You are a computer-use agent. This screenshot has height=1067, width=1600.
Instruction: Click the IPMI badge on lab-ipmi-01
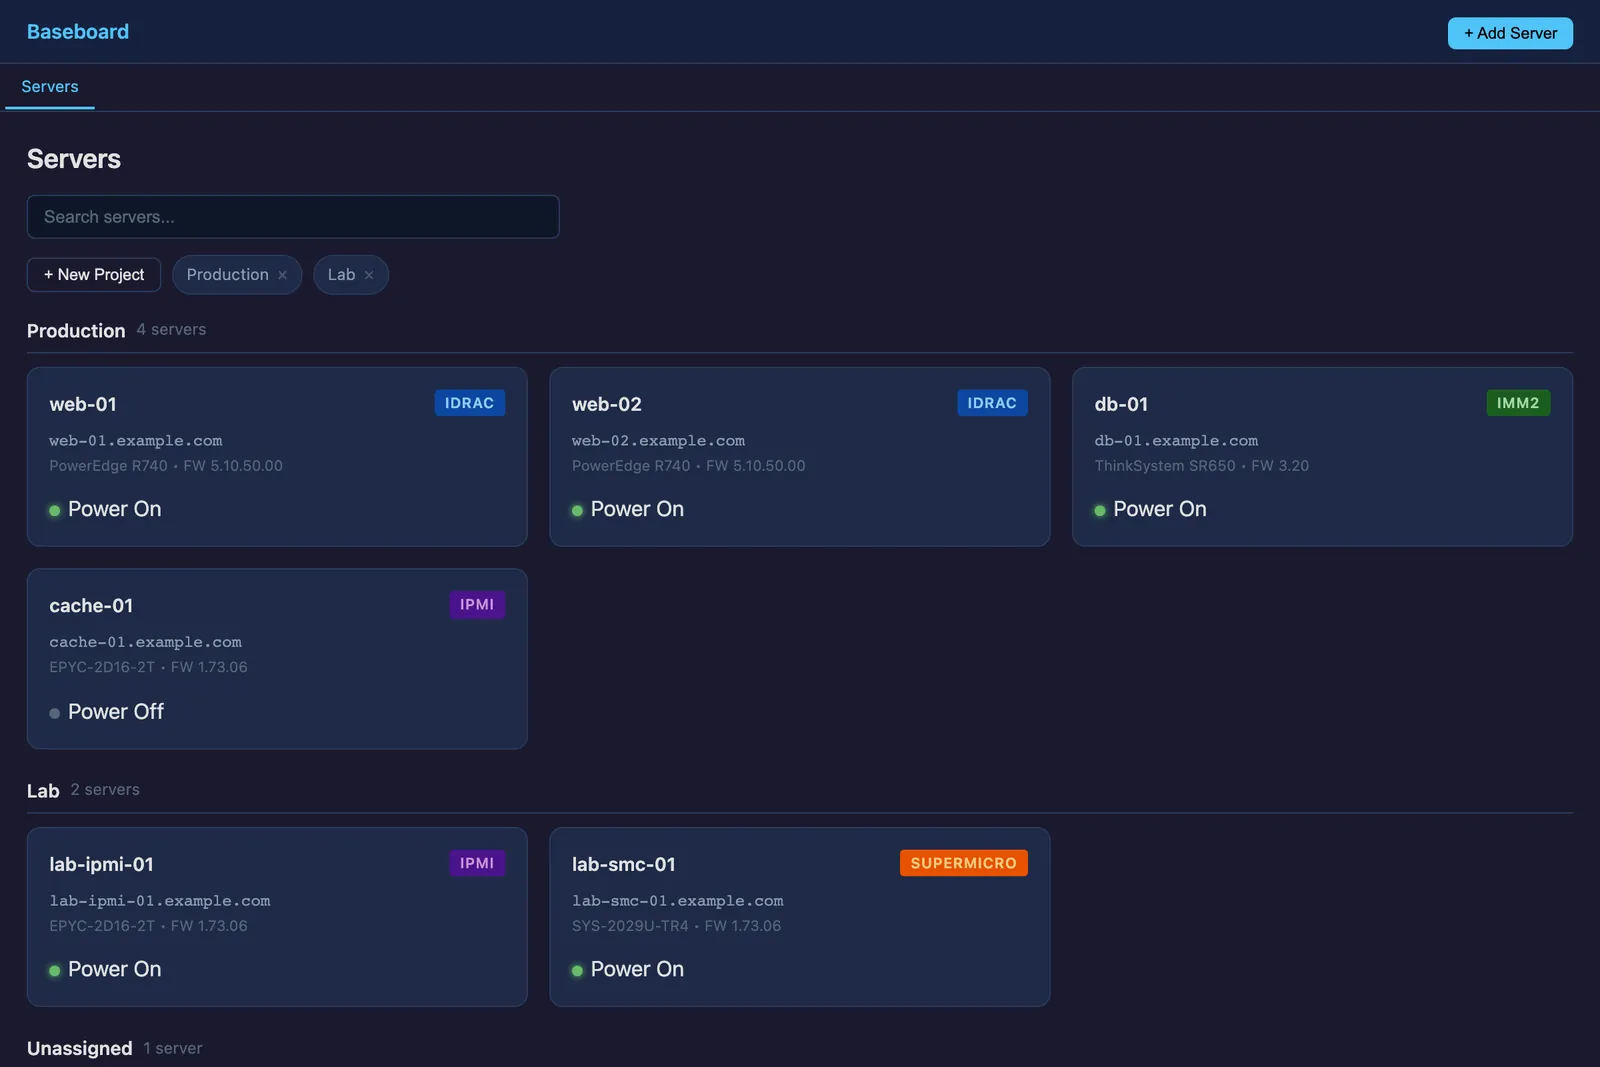pyautogui.click(x=477, y=863)
